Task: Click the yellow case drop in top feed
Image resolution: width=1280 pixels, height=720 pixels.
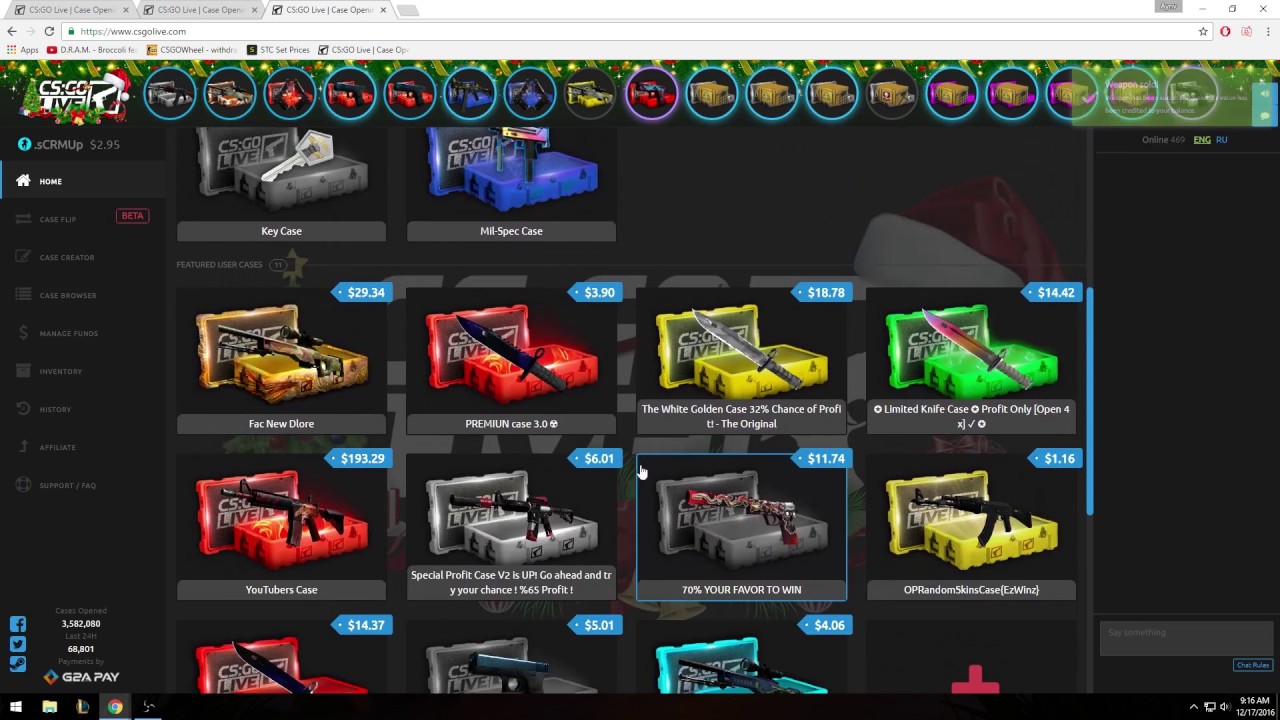Action: tap(590, 93)
